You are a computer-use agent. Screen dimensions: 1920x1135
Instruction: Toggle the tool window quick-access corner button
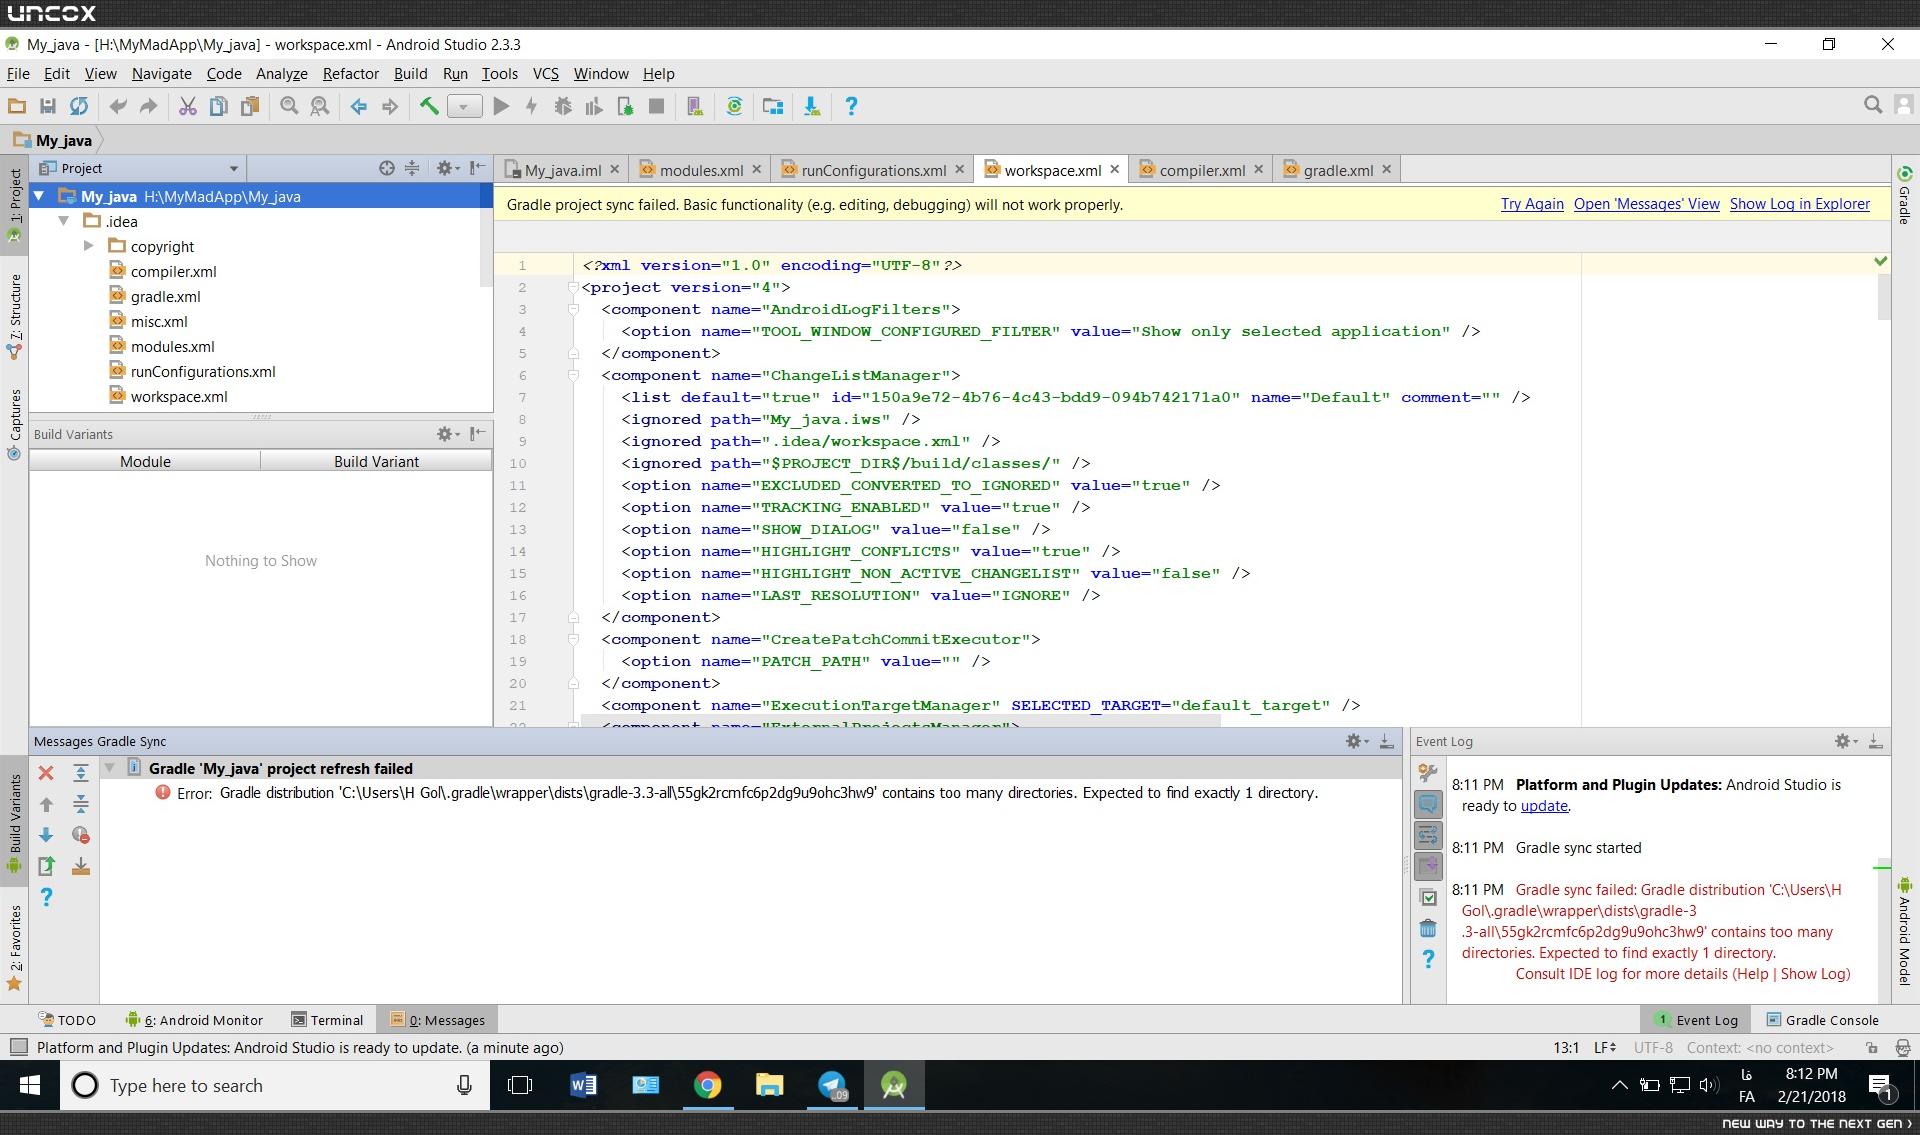17,1047
